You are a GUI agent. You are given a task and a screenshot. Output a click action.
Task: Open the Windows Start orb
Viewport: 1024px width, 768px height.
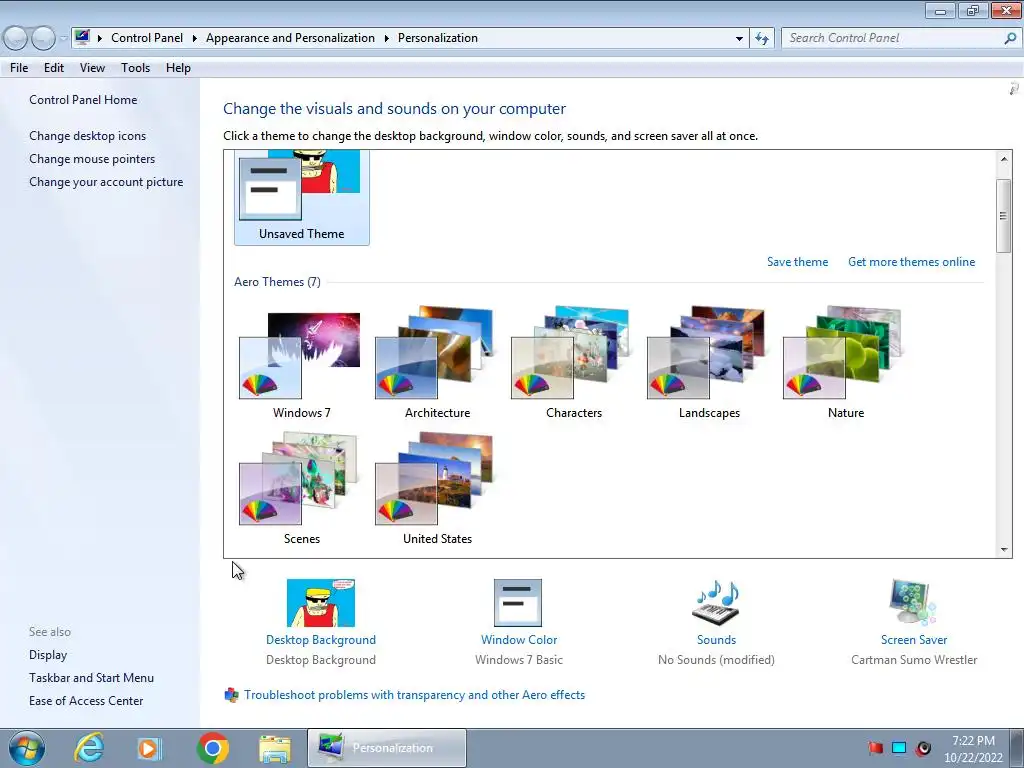(26, 748)
